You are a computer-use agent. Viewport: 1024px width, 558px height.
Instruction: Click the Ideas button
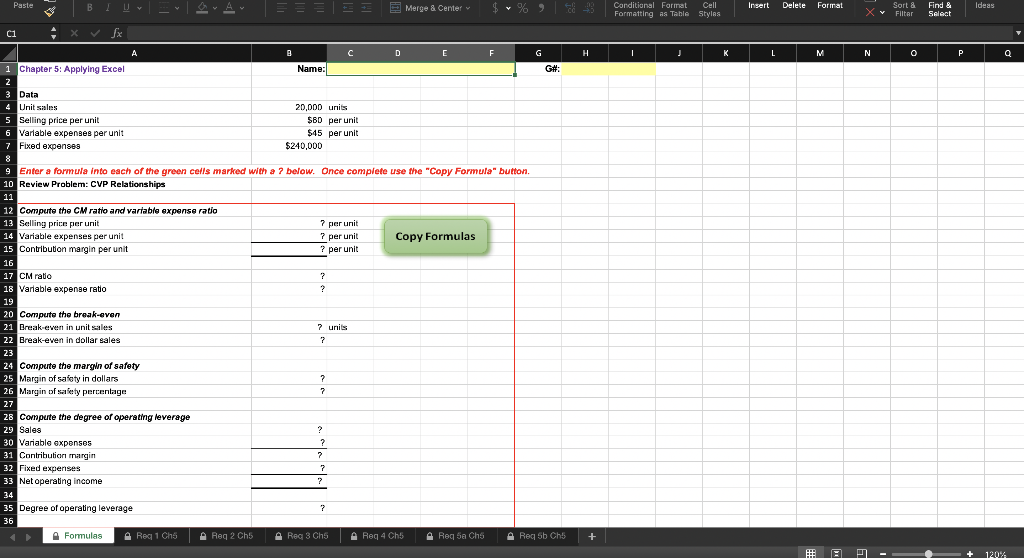tap(985, 5)
